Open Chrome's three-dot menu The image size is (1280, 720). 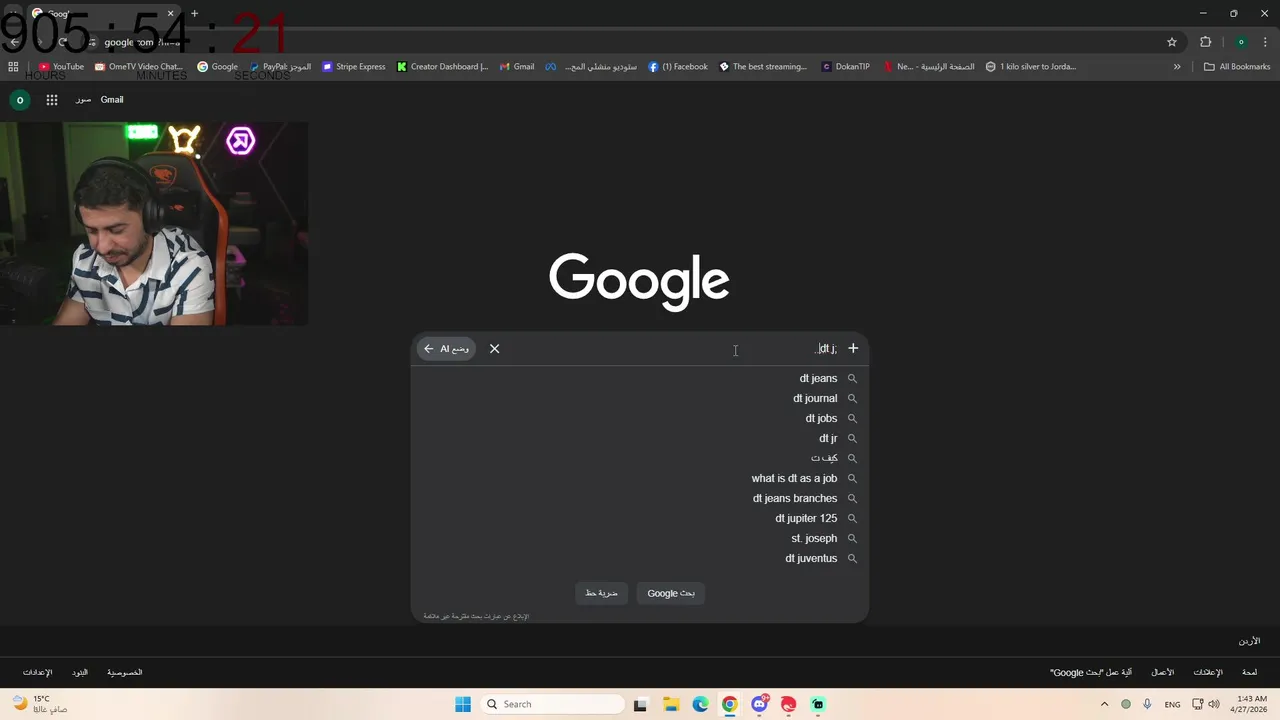(1265, 42)
